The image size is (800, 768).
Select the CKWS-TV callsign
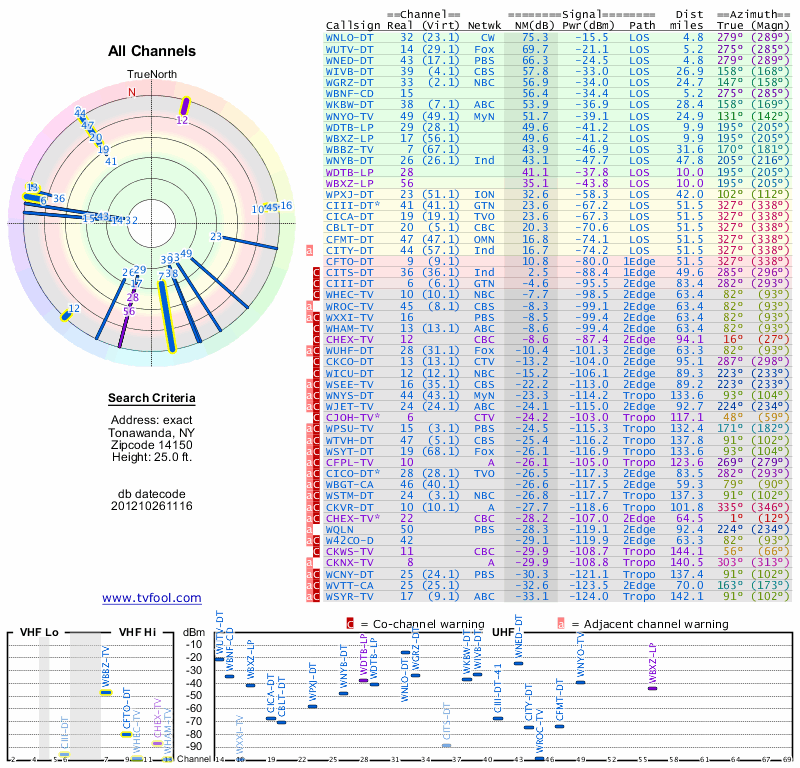coord(349,552)
